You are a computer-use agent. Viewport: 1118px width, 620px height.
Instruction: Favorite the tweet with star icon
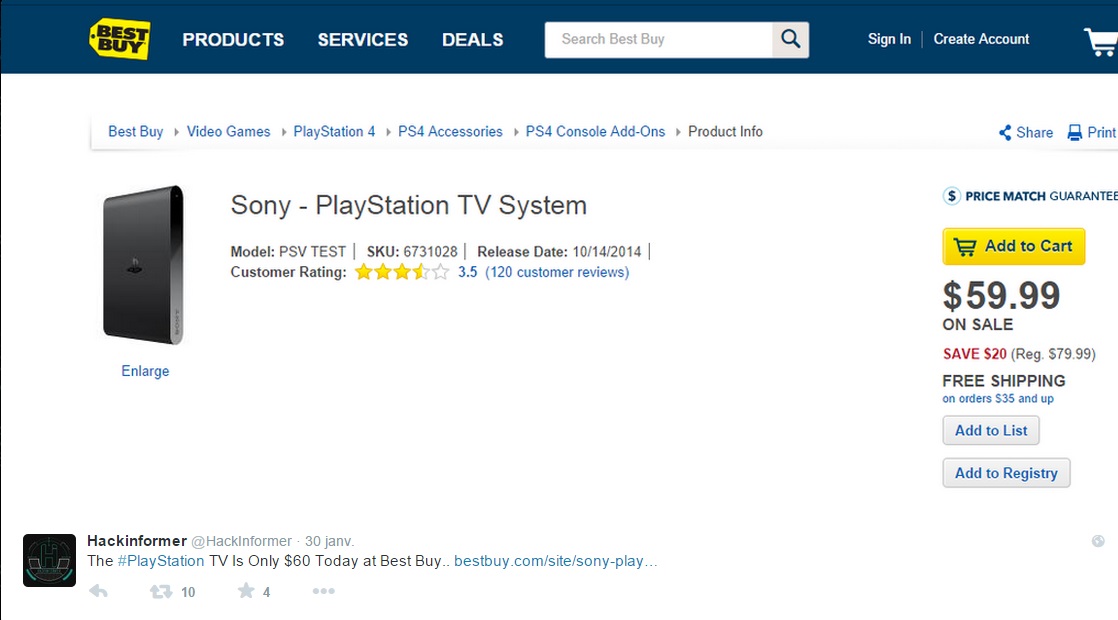point(245,590)
